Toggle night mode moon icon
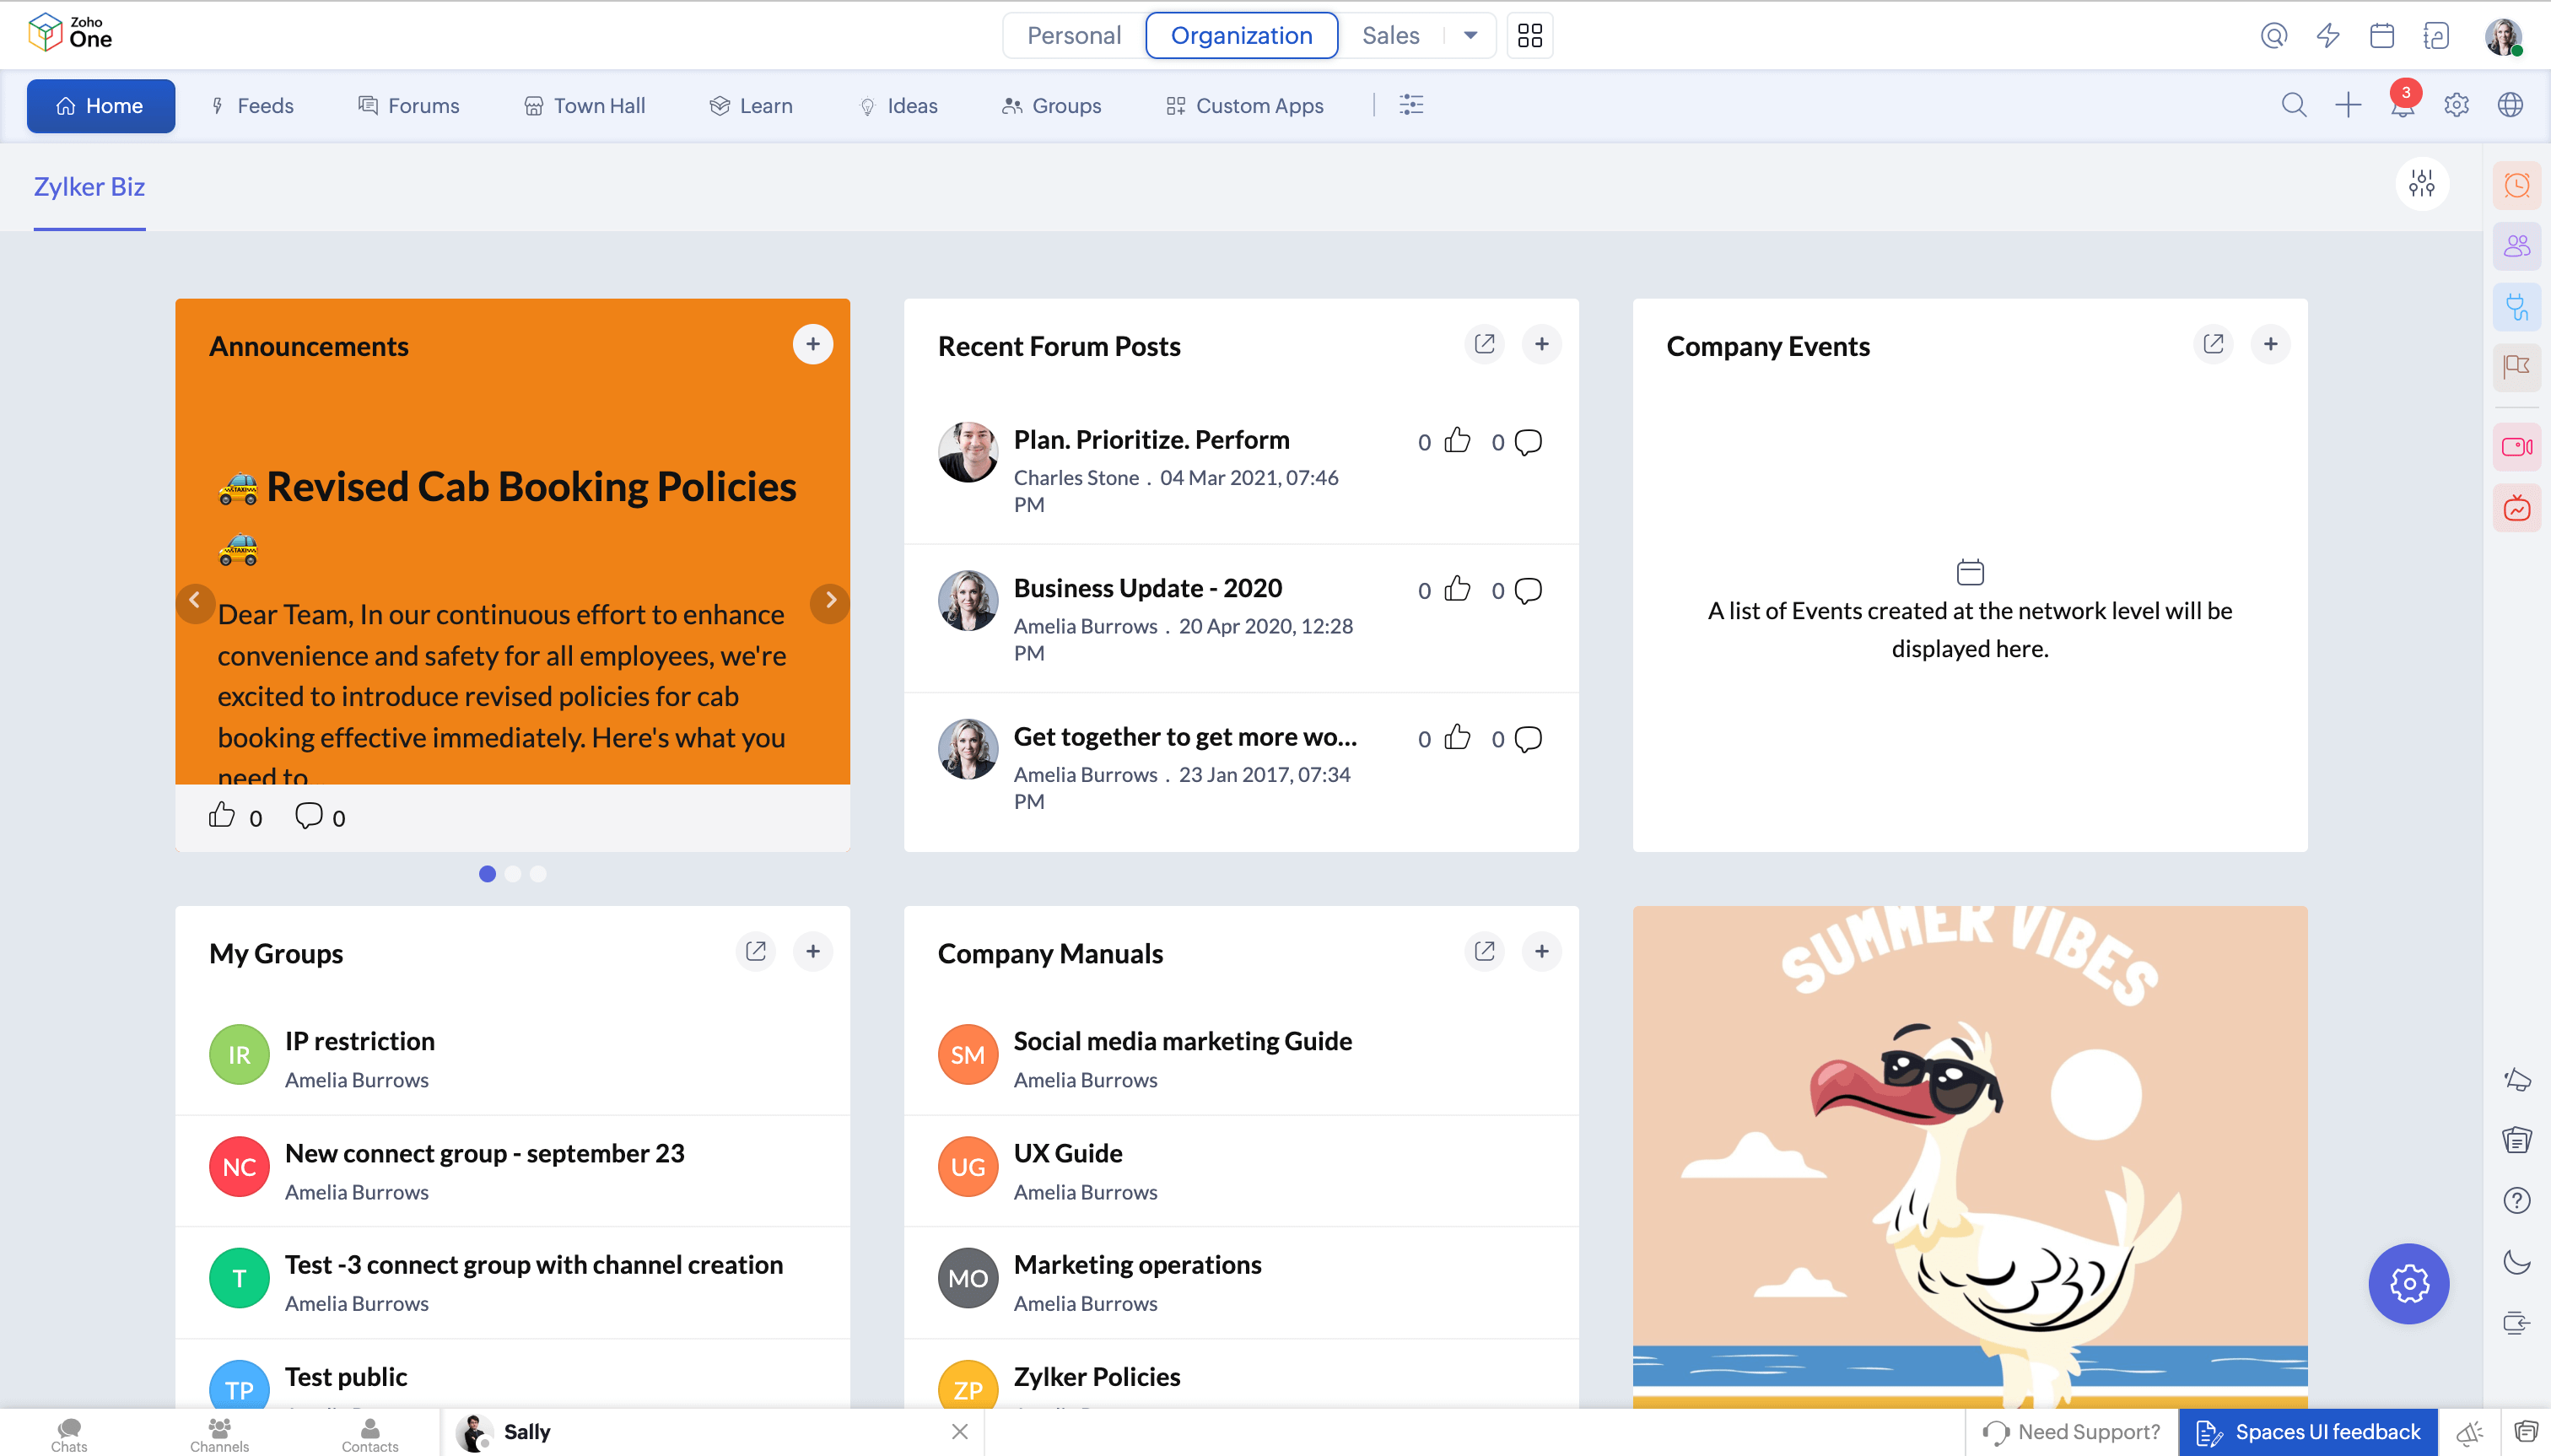The height and width of the screenshot is (1456, 2551). click(2516, 1262)
